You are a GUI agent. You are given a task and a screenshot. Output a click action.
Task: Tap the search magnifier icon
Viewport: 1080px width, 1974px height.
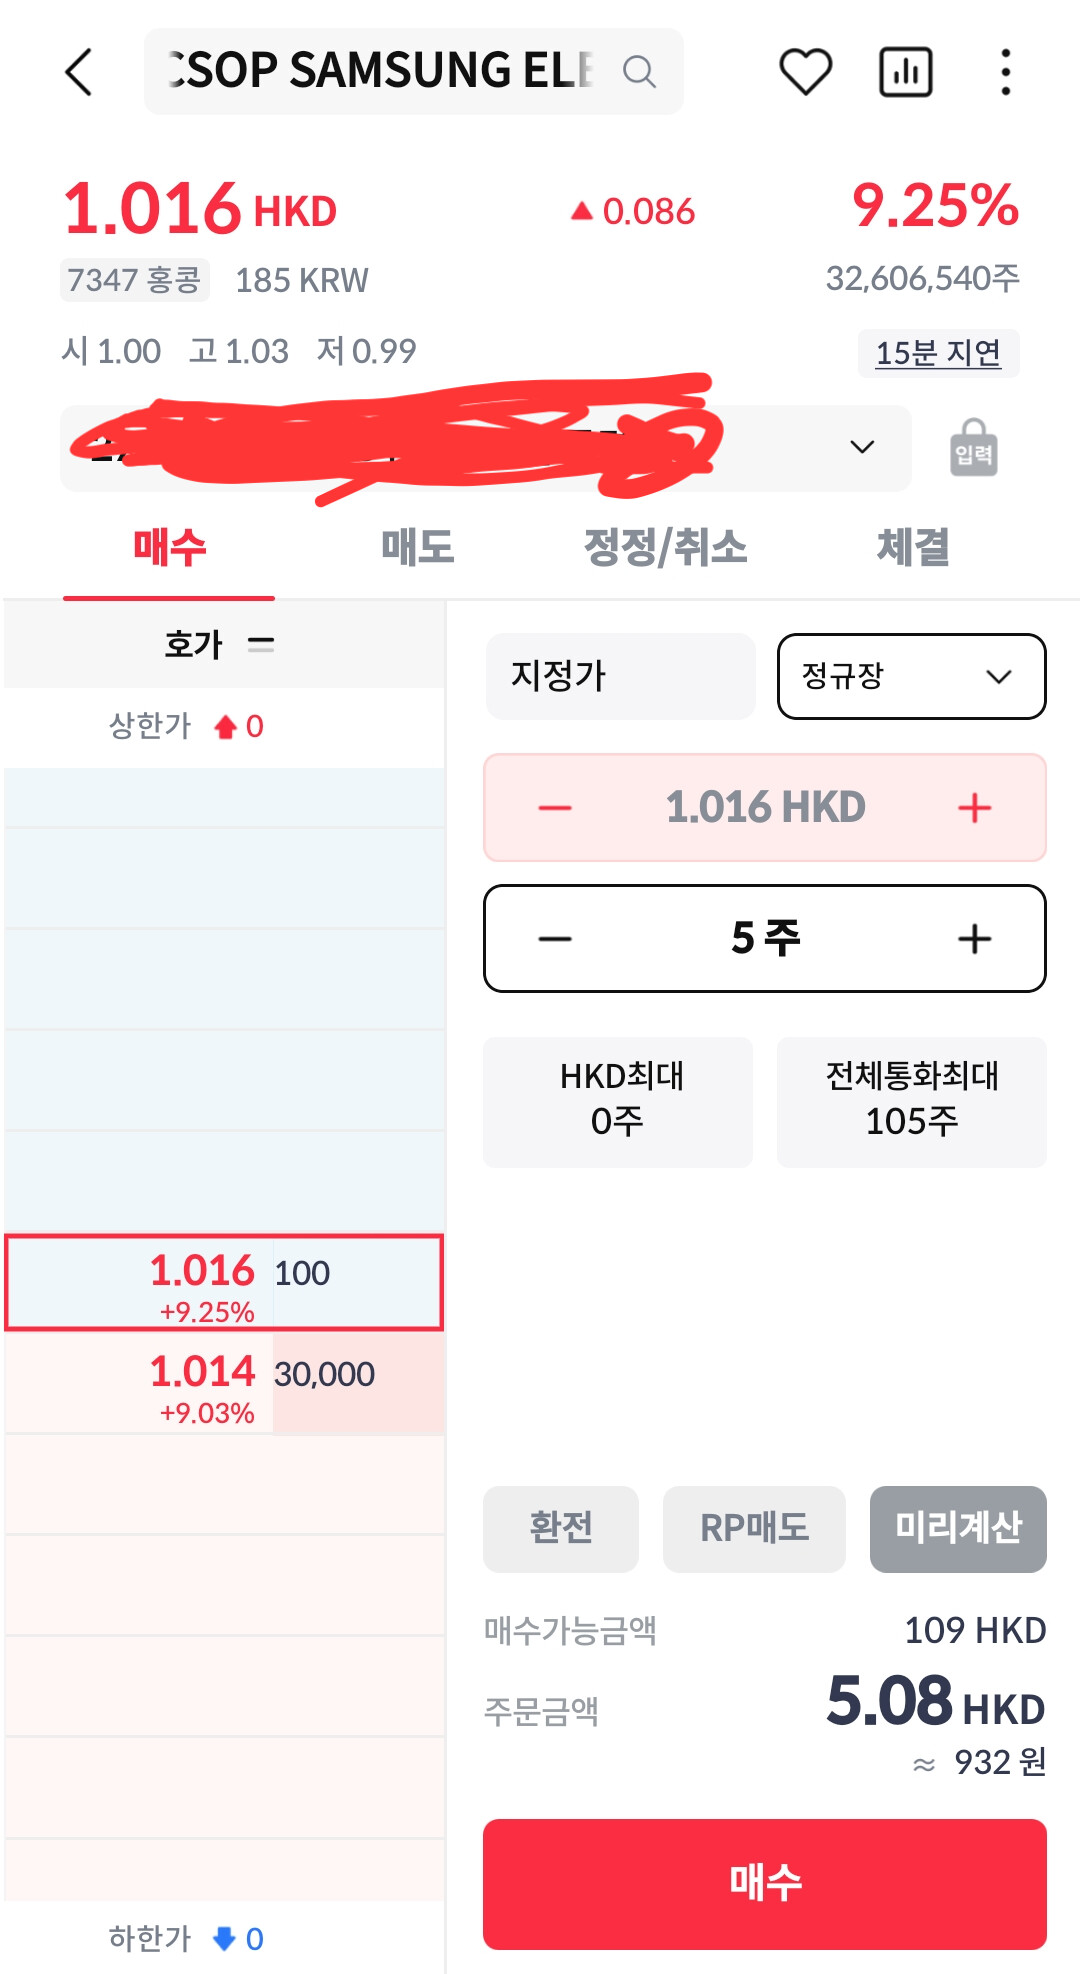639,72
